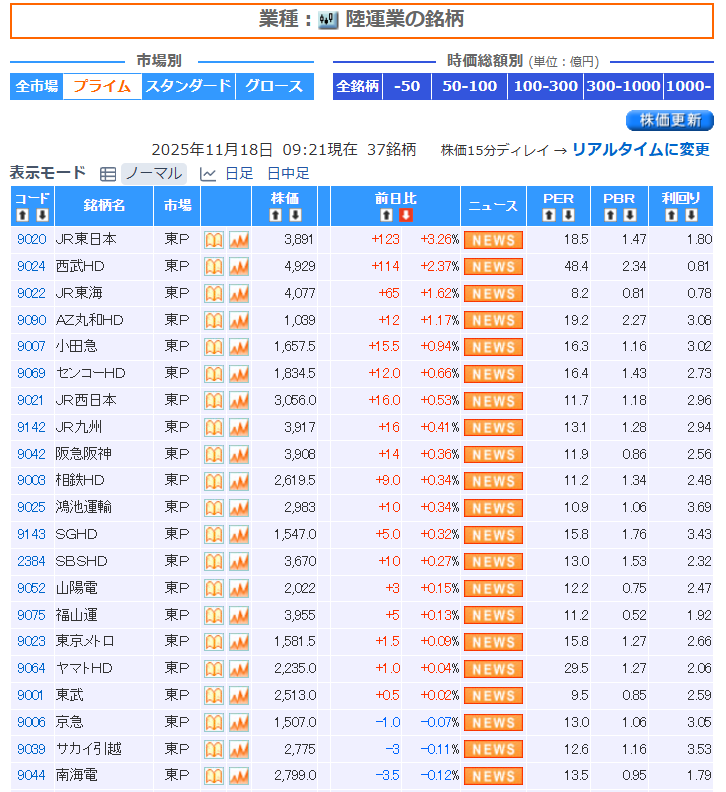Viewport: 726px width, 792px height.
Task: Open the book icon for 阪急阪神
Action: (x=214, y=454)
